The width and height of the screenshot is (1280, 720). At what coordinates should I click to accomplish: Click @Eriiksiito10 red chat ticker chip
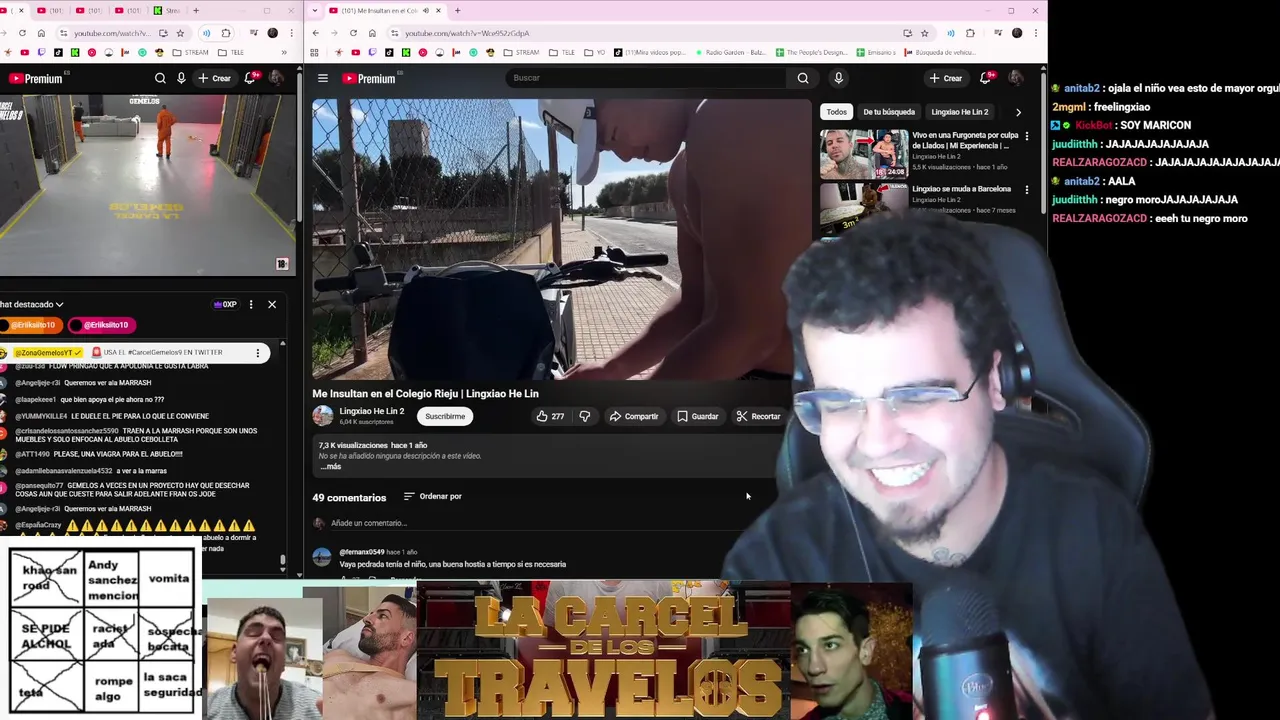tap(100, 325)
